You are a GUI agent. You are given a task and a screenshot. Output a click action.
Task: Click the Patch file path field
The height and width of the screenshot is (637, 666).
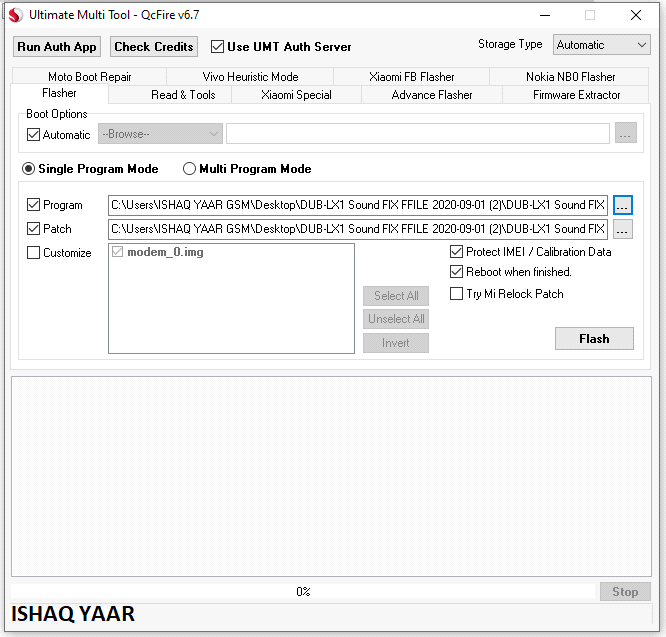click(358, 229)
